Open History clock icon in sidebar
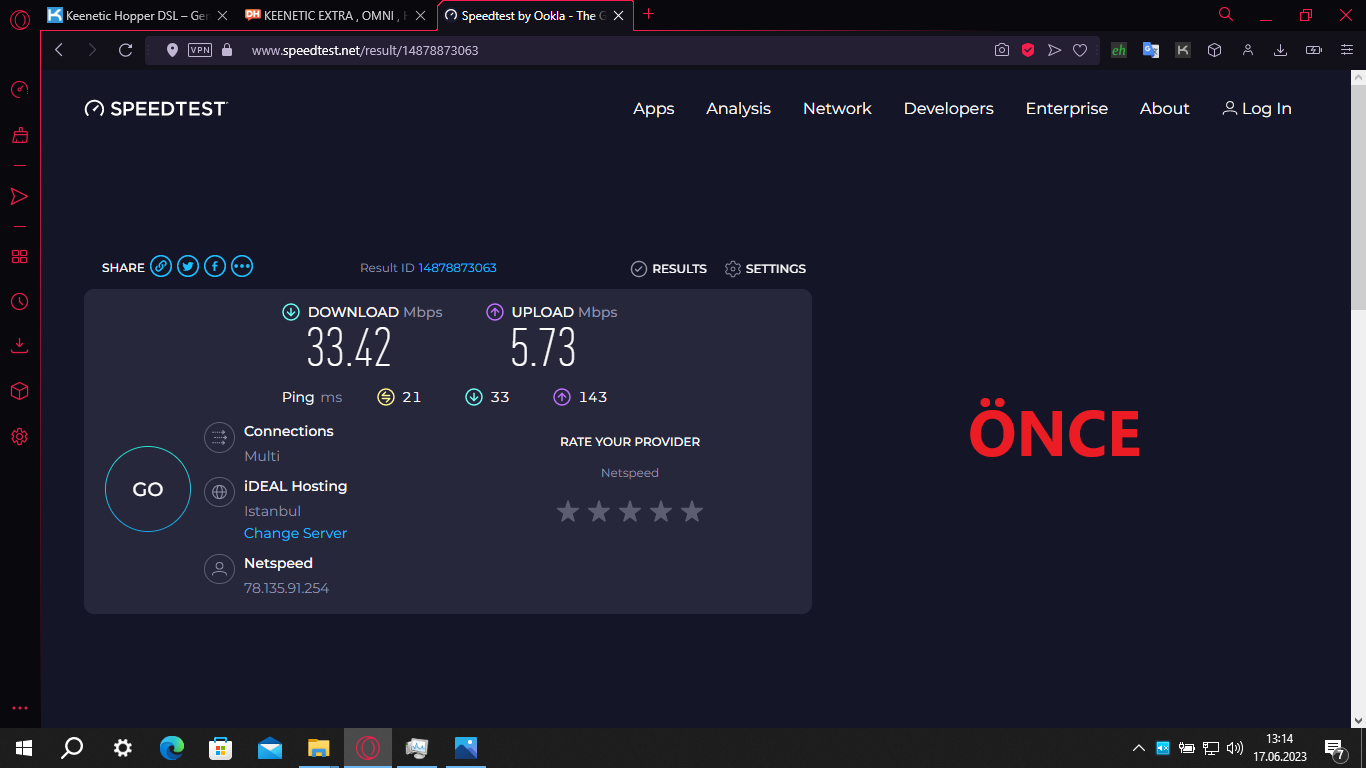 pyautogui.click(x=19, y=301)
